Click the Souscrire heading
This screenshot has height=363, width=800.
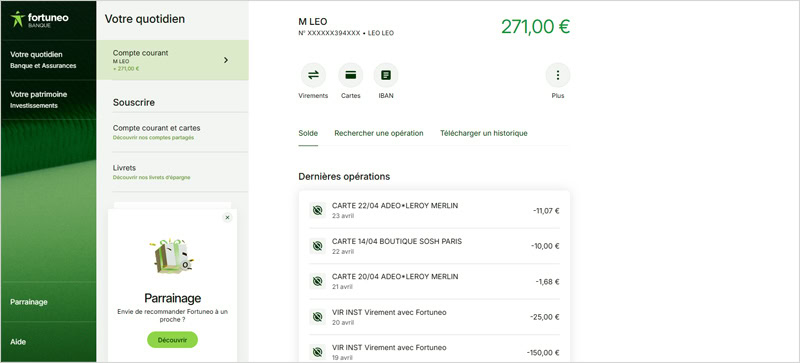[134, 103]
